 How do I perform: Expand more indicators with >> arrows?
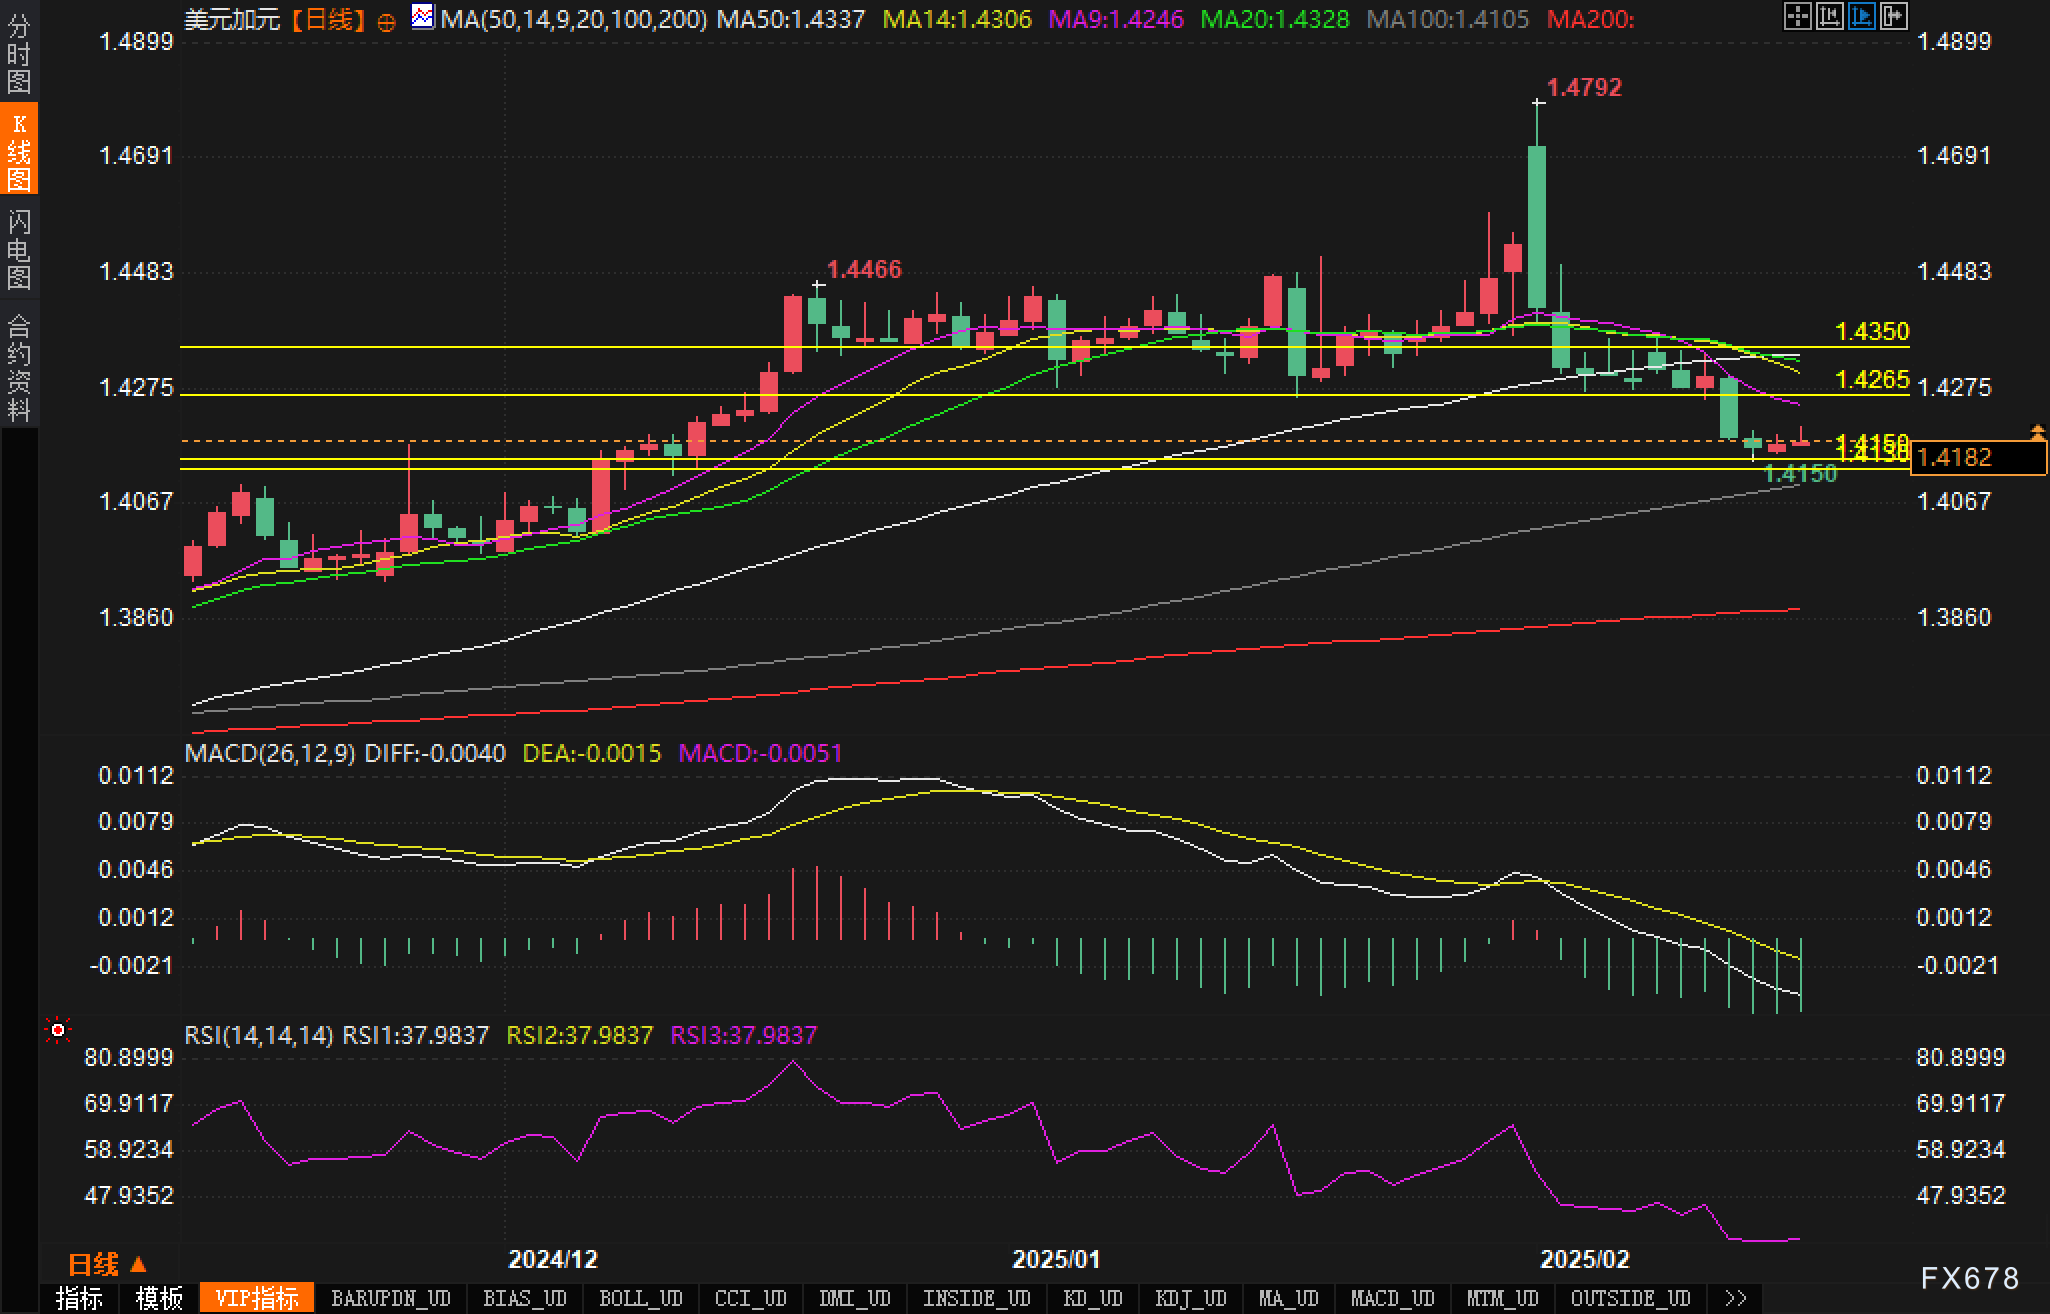(1735, 1298)
